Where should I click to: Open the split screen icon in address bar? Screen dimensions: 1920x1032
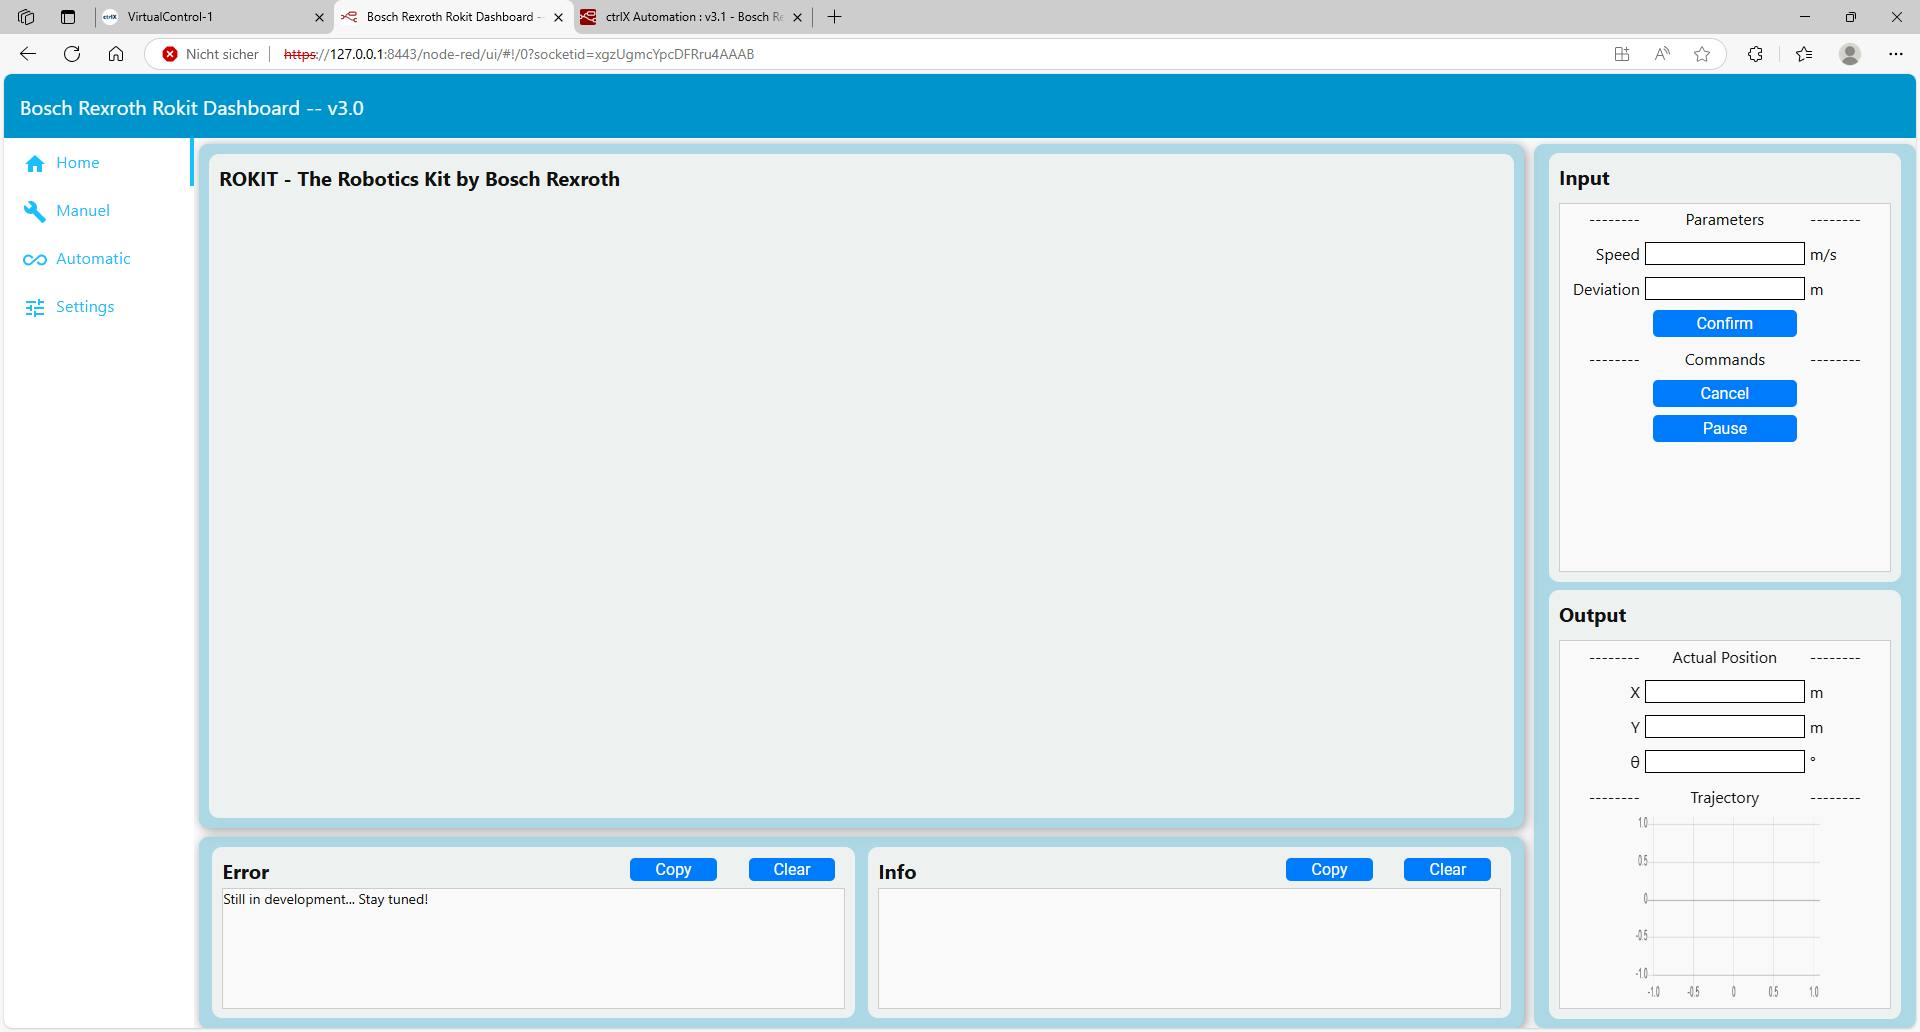(1622, 54)
